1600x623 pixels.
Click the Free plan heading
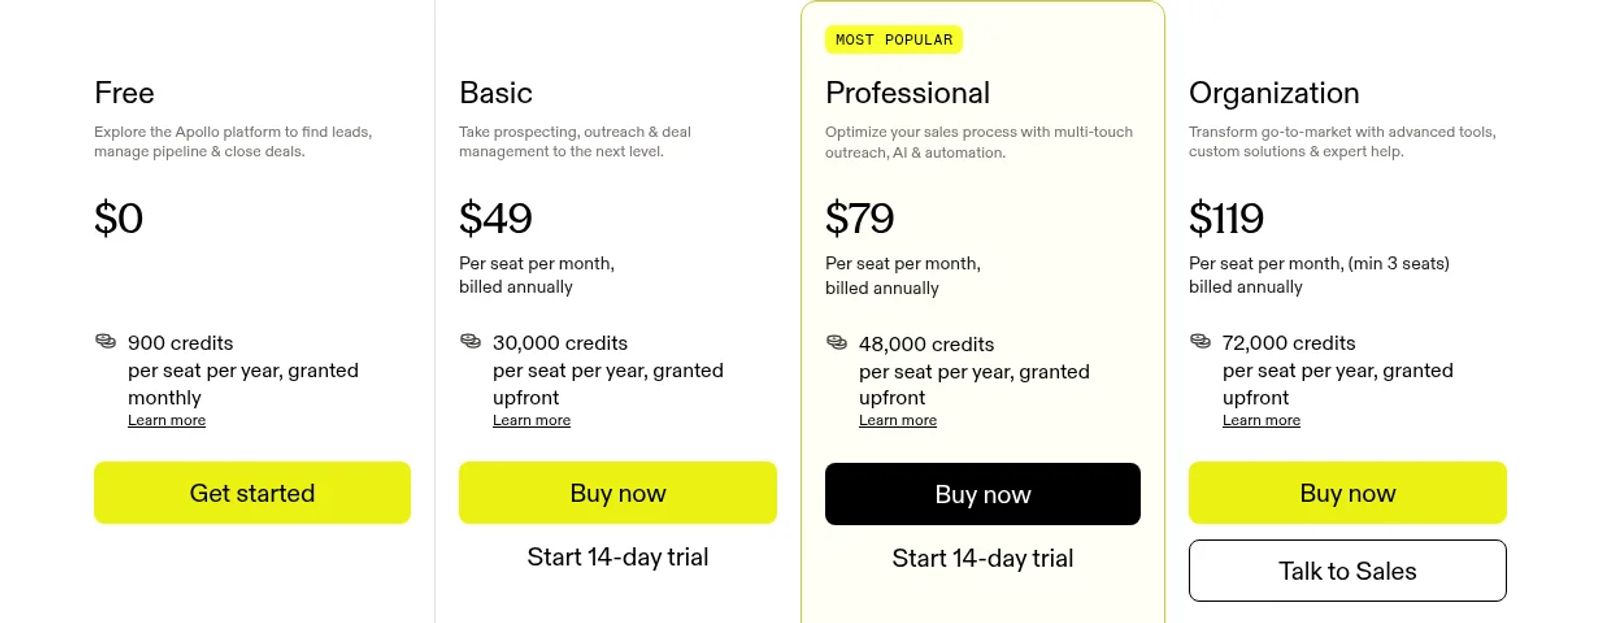pyautogui.click(x=124, y=93)
